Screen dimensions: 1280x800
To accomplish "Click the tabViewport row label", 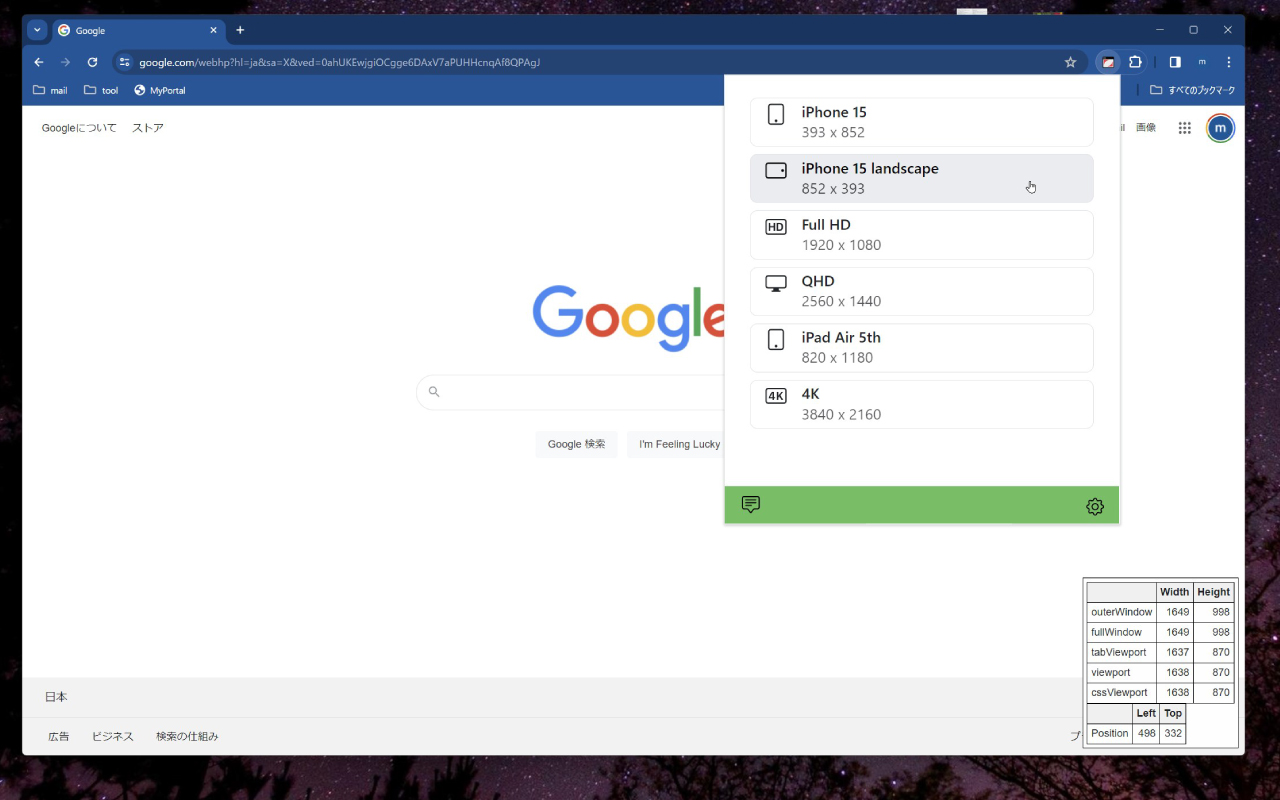I will pyautogui.click(x=1122, y=652).
